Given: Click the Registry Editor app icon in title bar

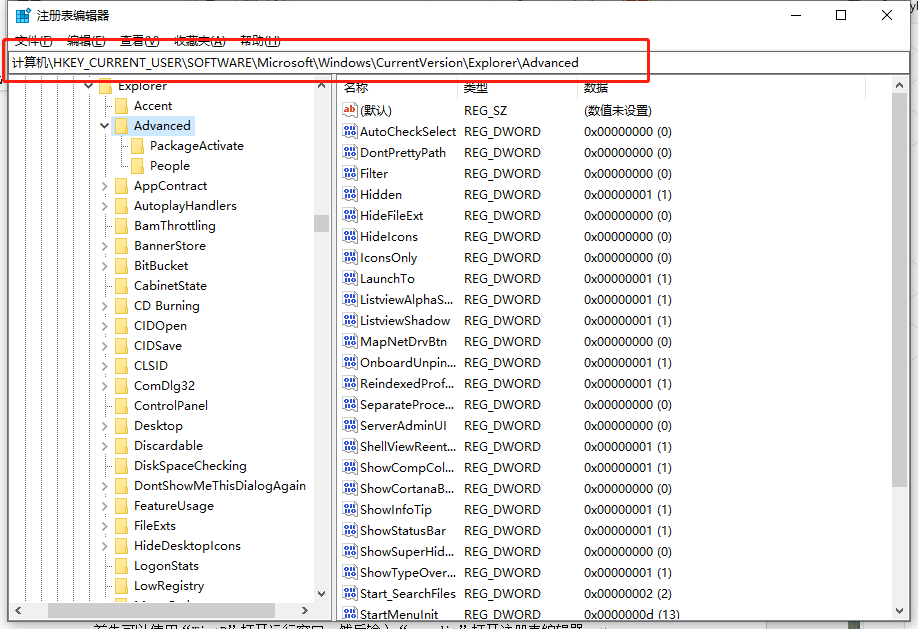Looking at the screenshot, I should (22, 15).
